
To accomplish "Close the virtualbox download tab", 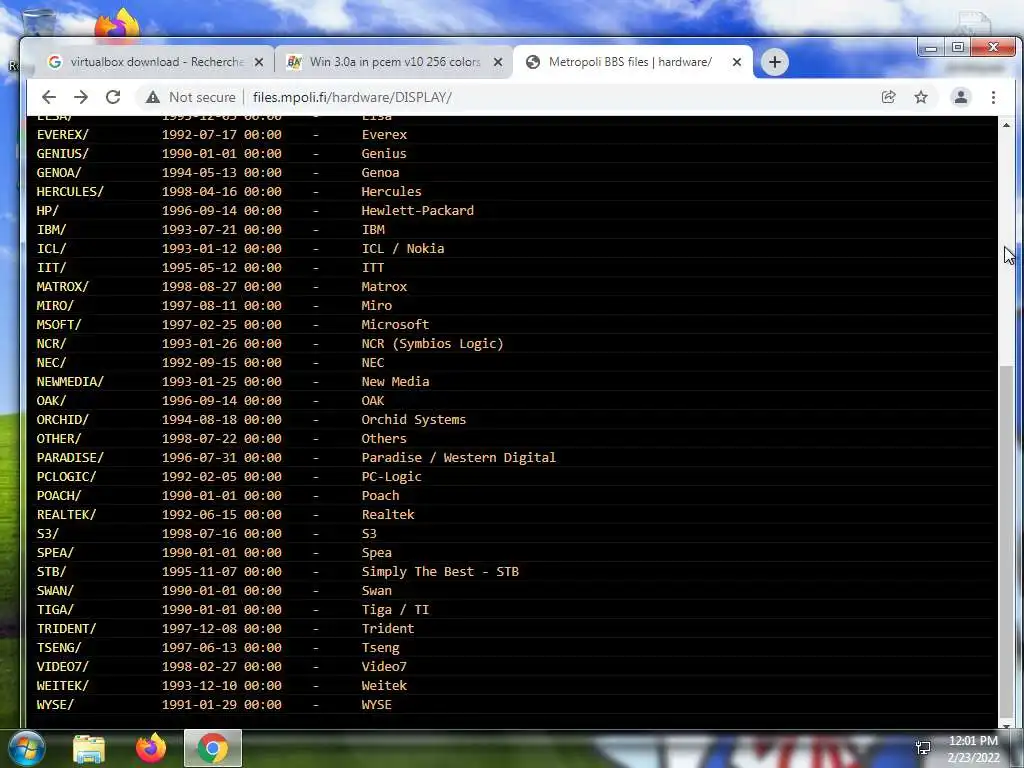I will 259,62.
